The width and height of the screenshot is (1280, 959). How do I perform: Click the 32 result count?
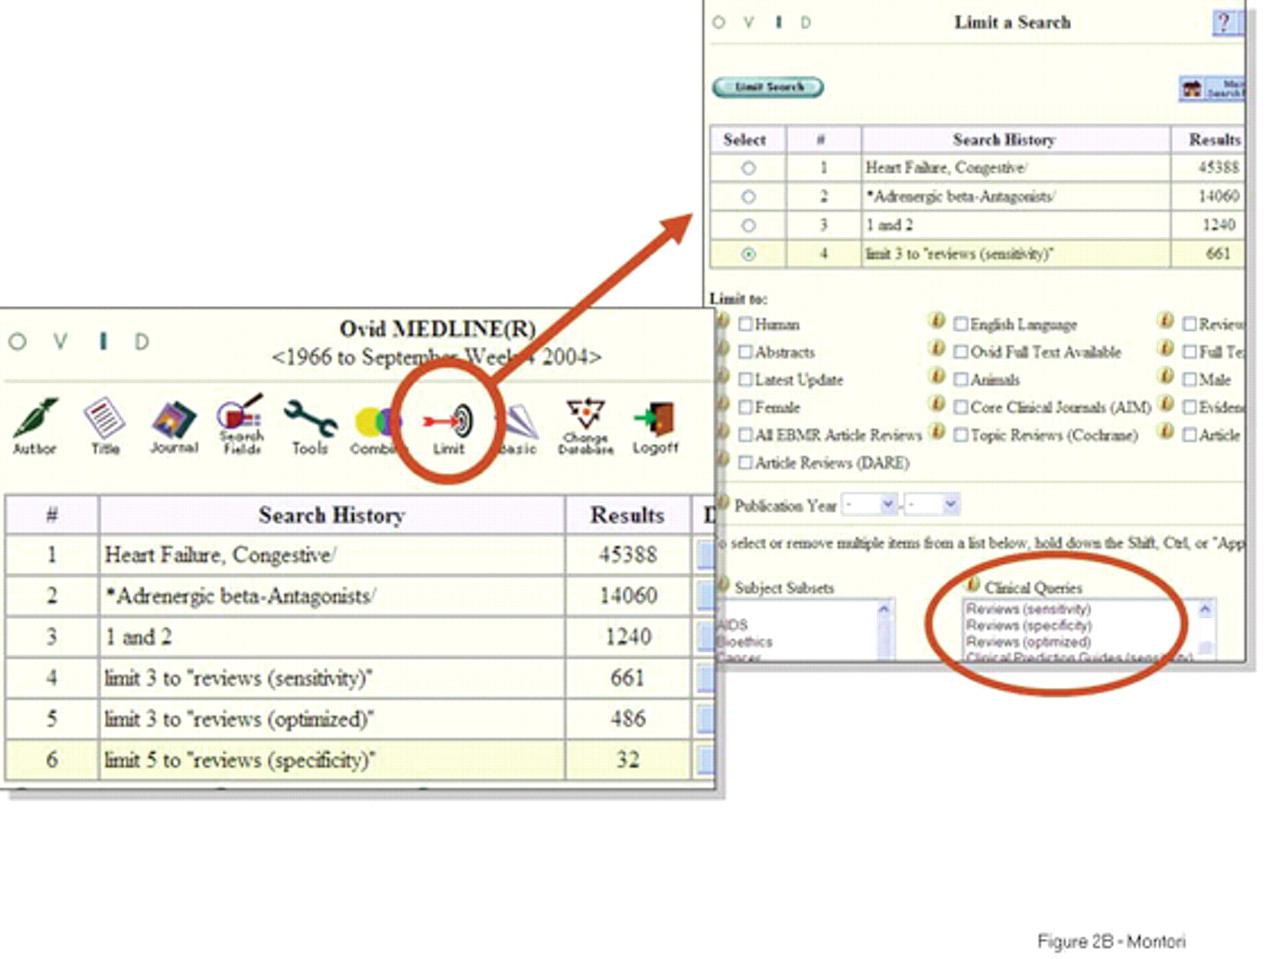click(x=628, y=759)
